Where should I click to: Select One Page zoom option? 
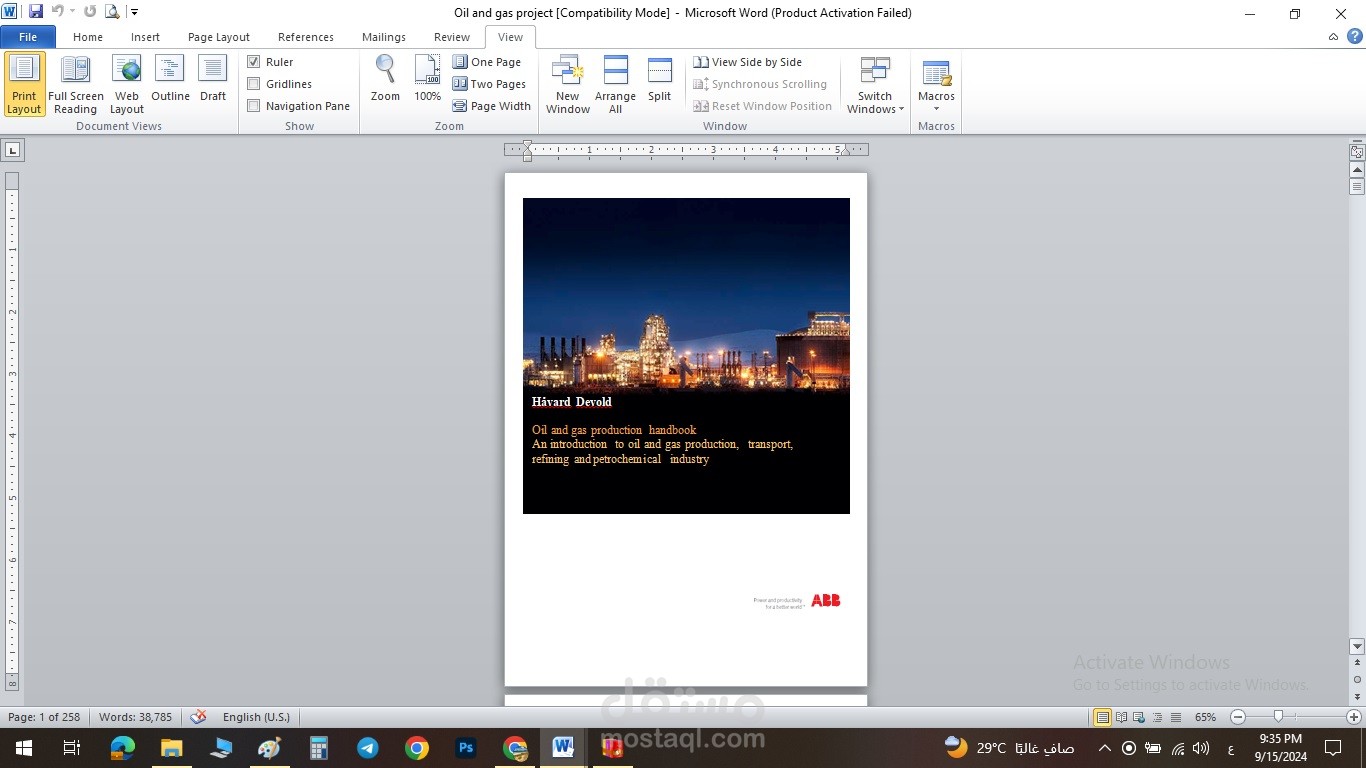click(x=487, y=62)
